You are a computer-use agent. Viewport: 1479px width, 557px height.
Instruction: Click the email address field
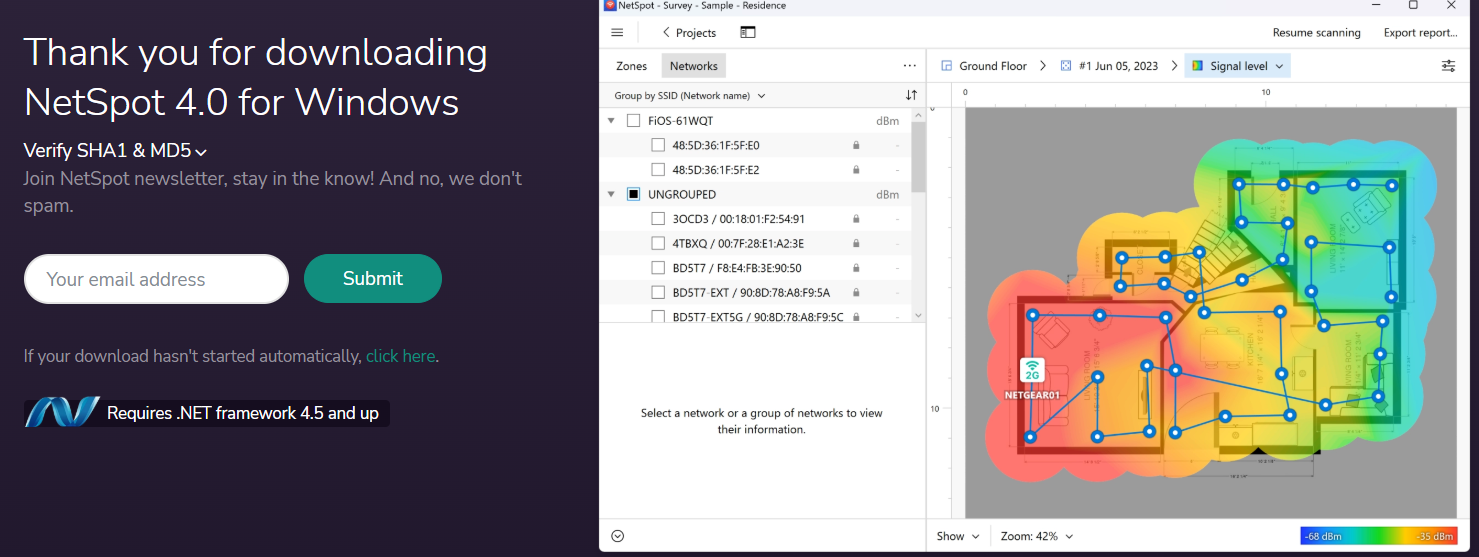click(156, 279)
